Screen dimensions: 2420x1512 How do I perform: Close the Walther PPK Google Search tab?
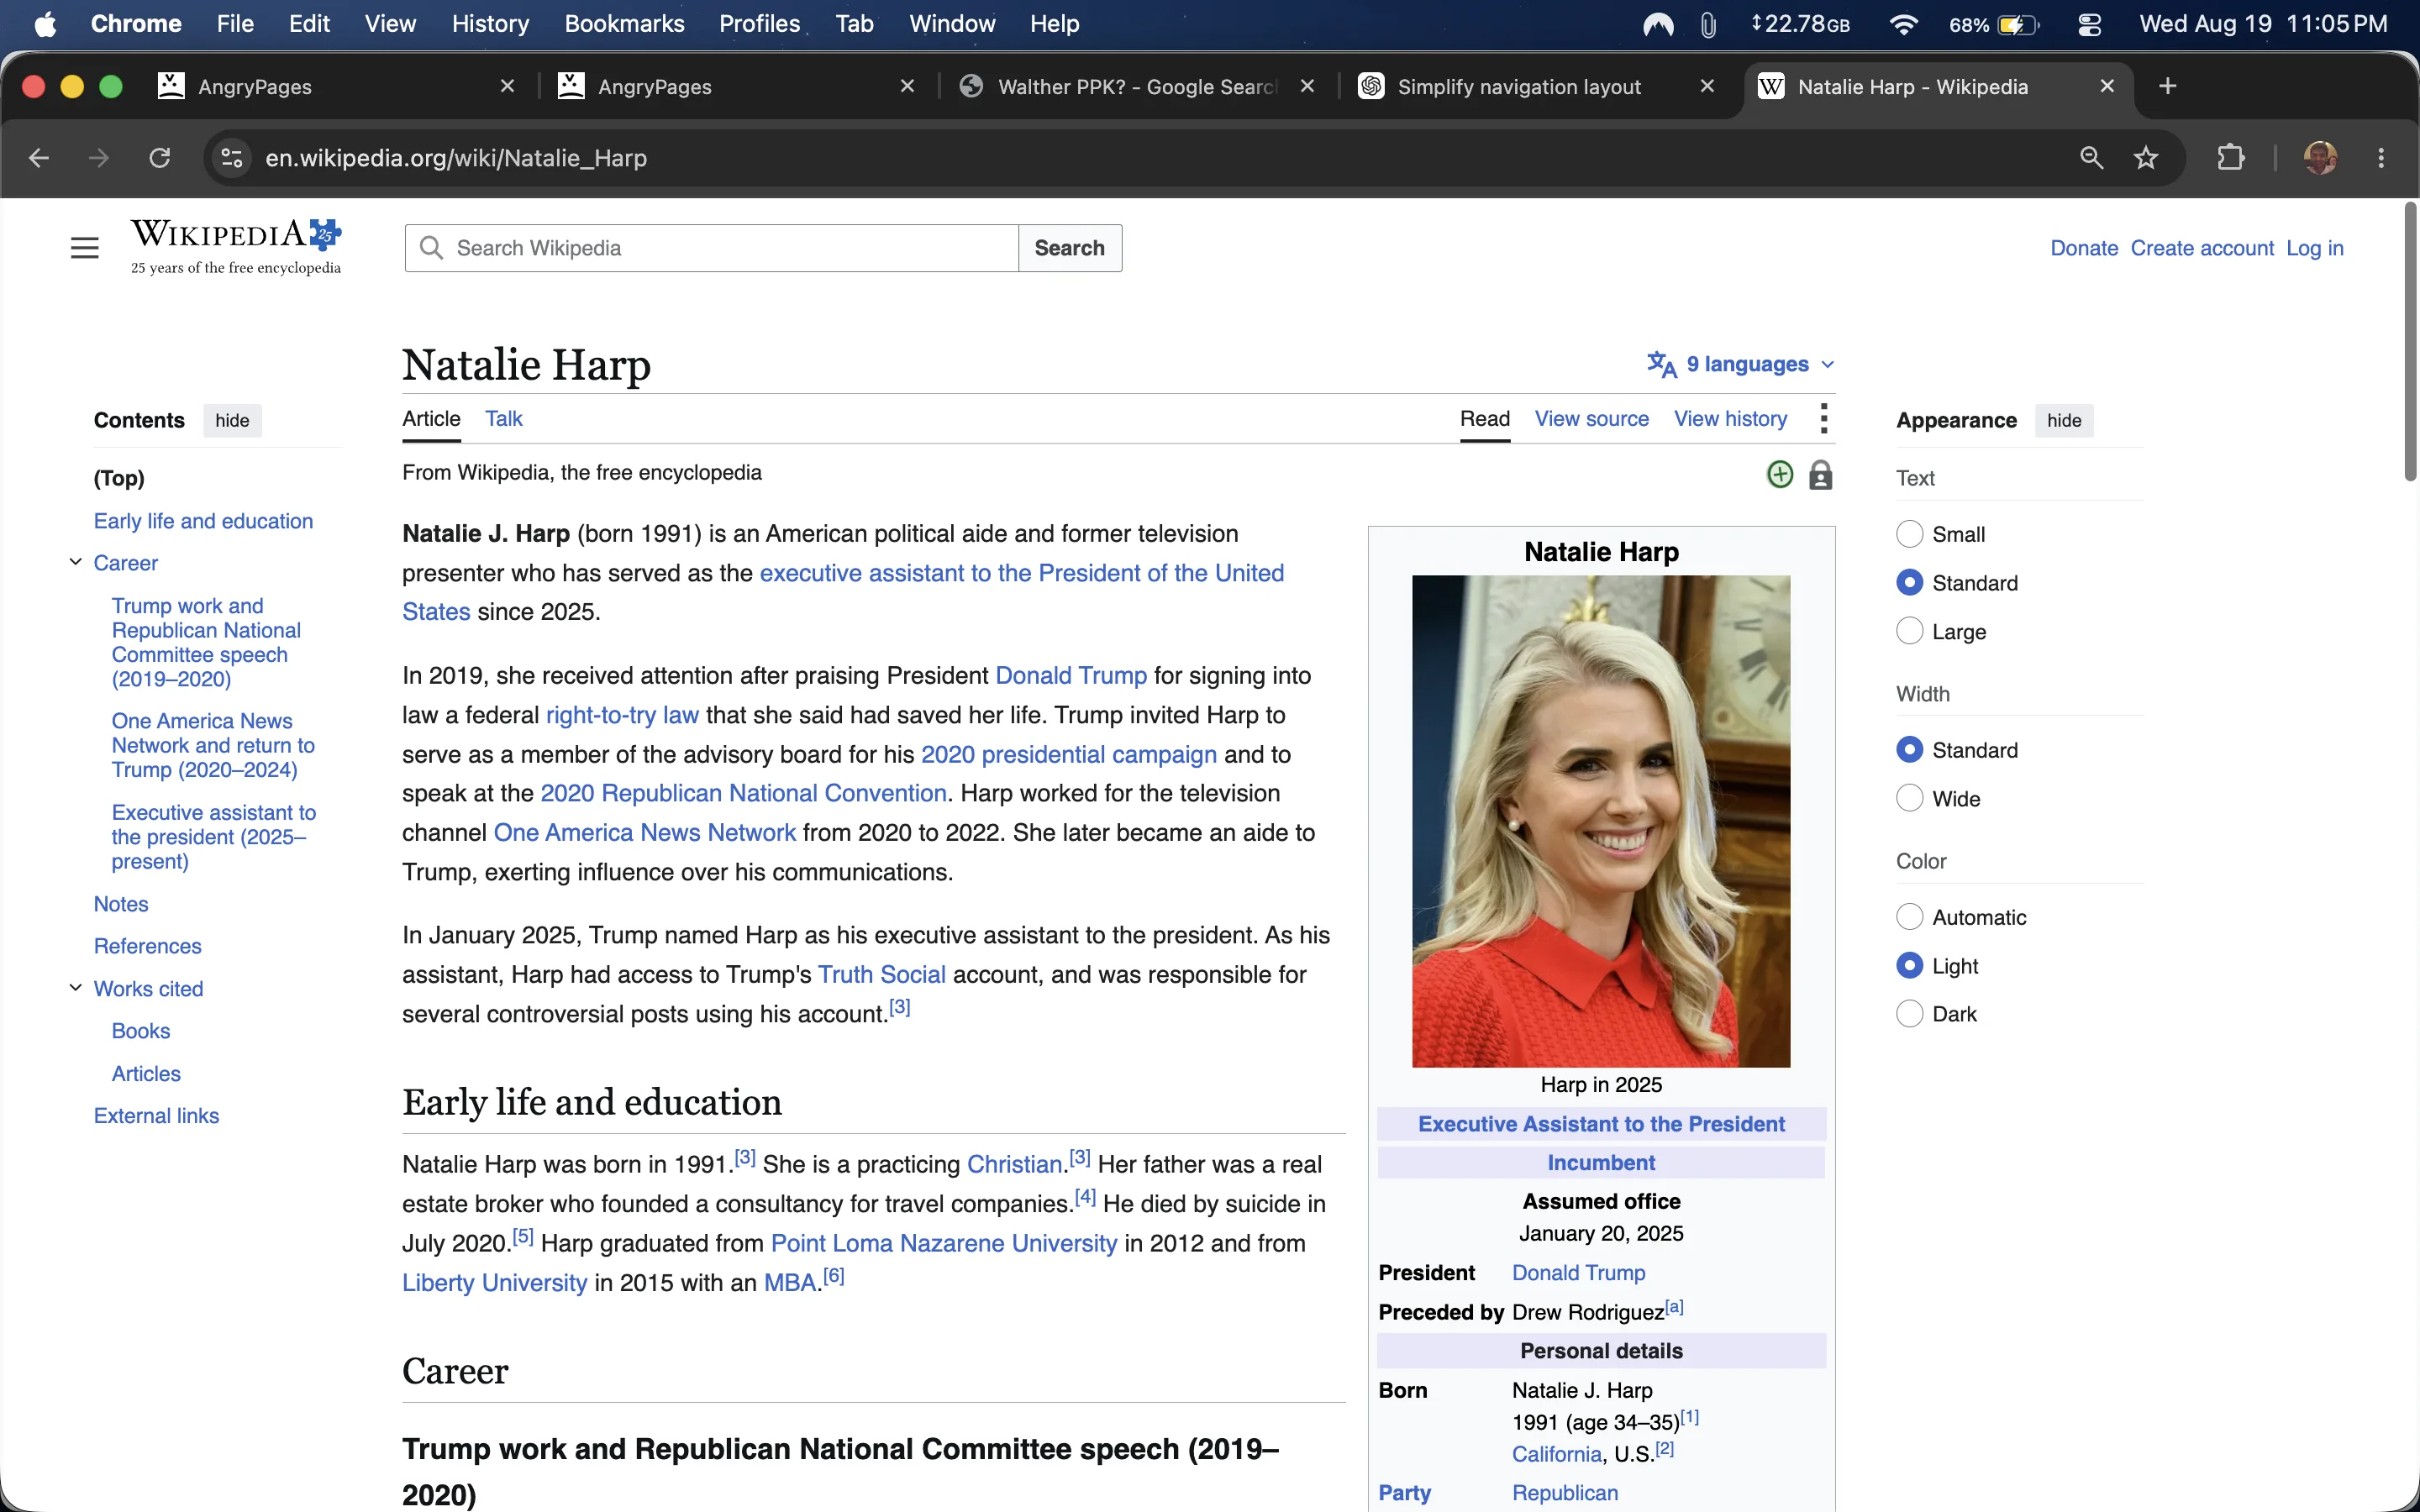click(1307, 86)
